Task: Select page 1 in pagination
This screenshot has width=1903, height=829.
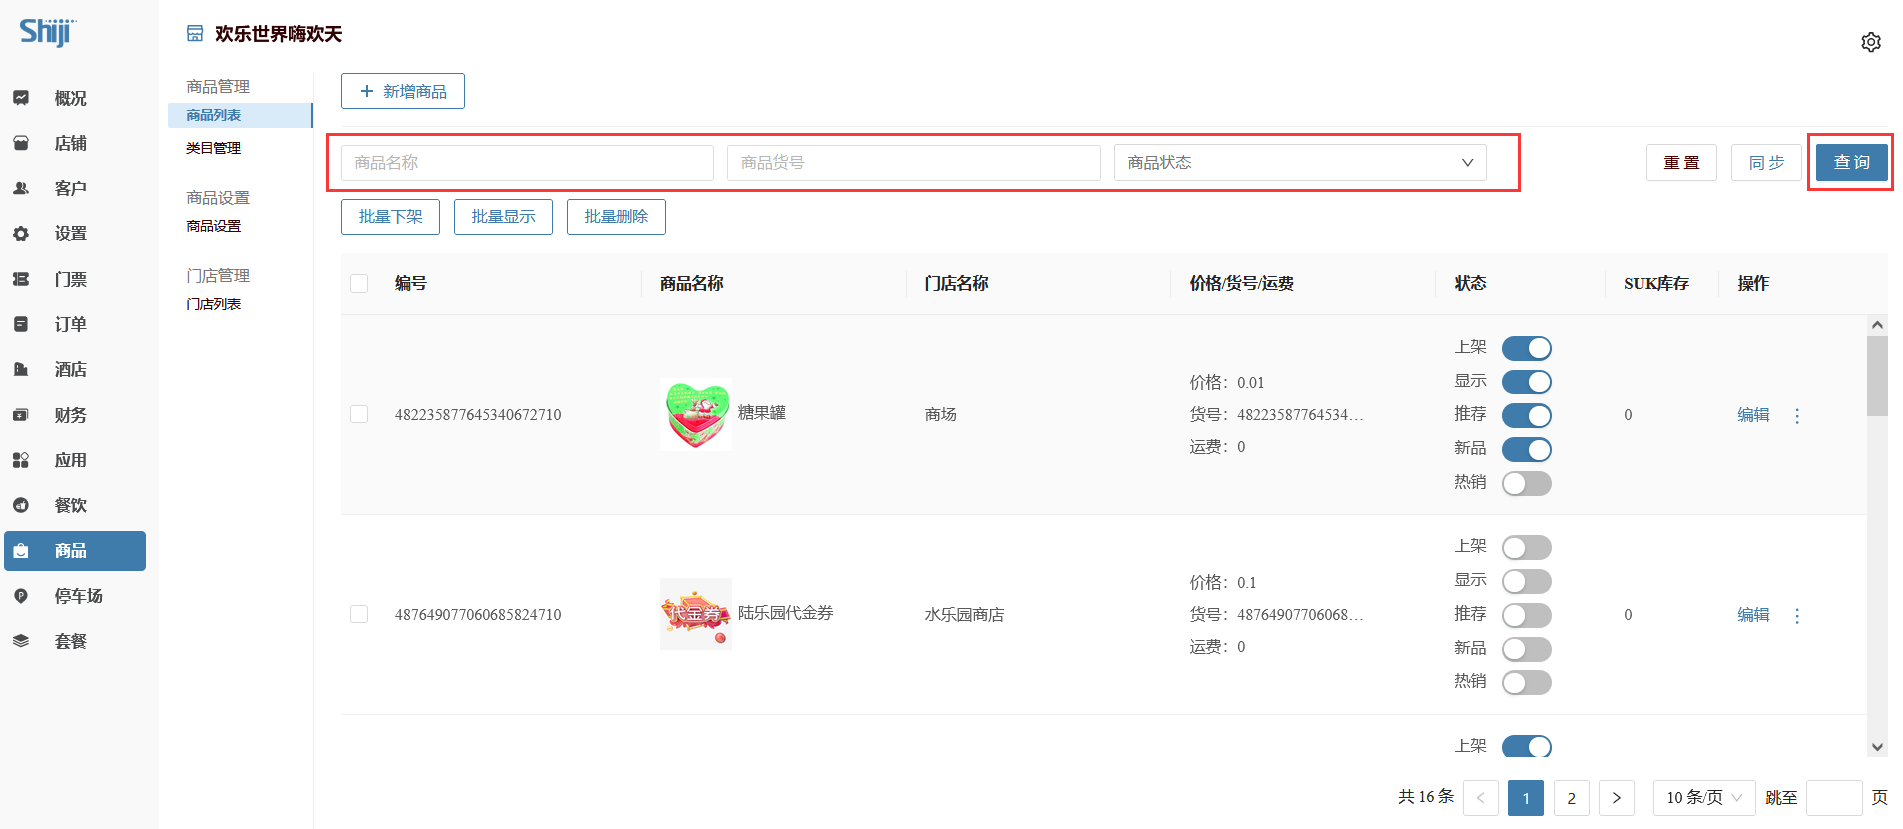Action: pos(1526,798)
